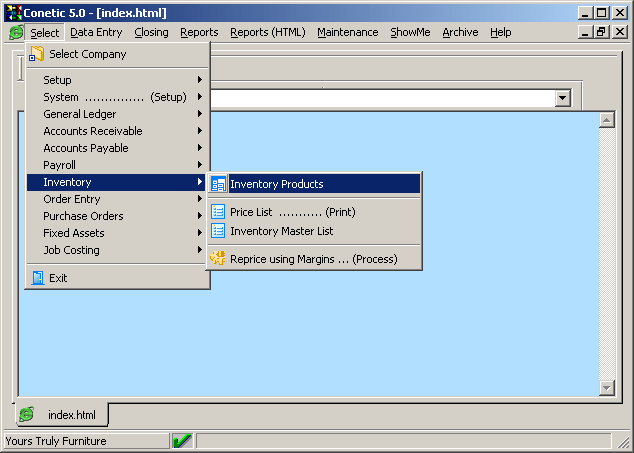Expand the General Ledger submenu
Screen dimensions: 634x453
tap(200, 114)
